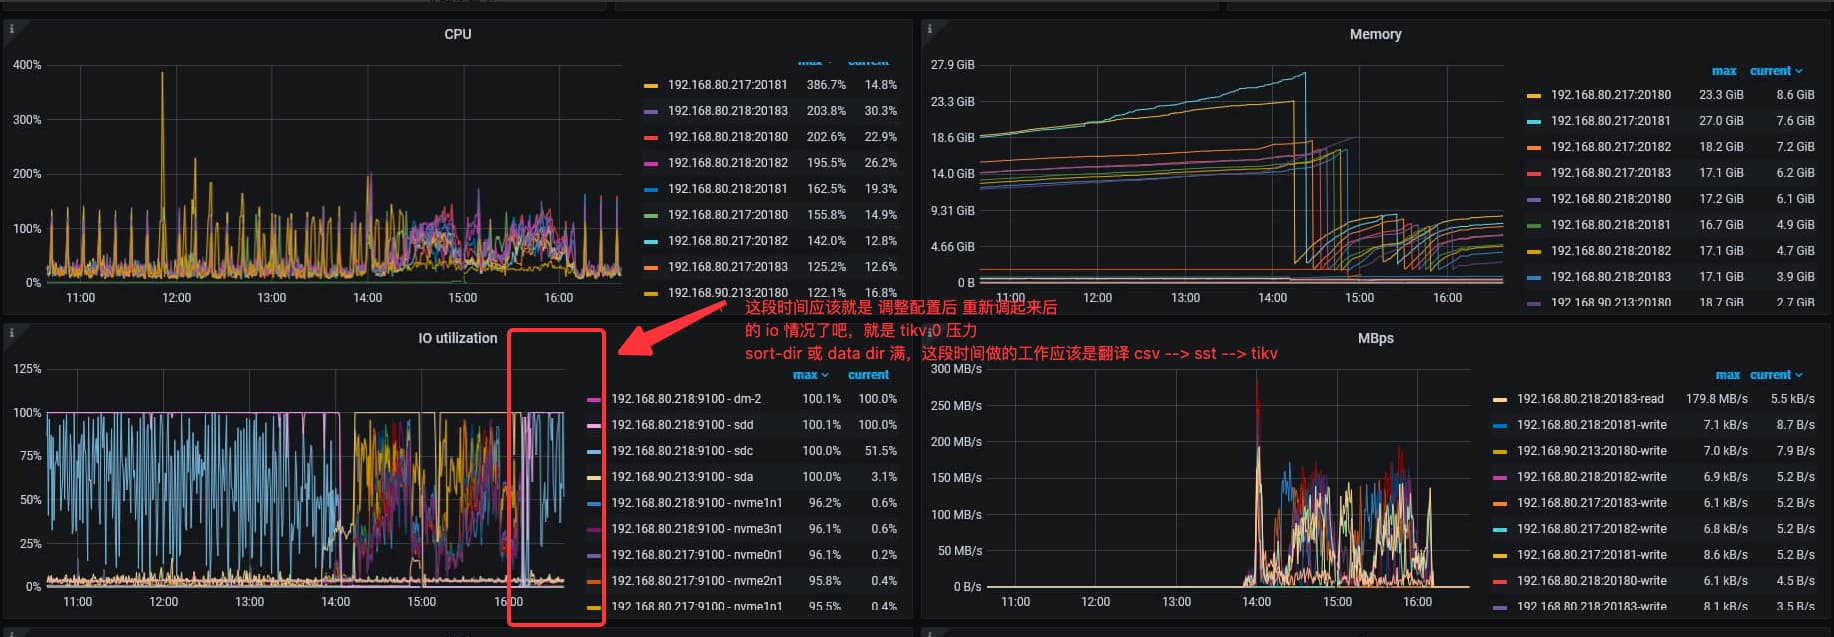This screenshot has width=1834, height=637.
Task: Toggle series 192.168.80.218:9100 - dm-2 visibility
Action: click(685, 399)
